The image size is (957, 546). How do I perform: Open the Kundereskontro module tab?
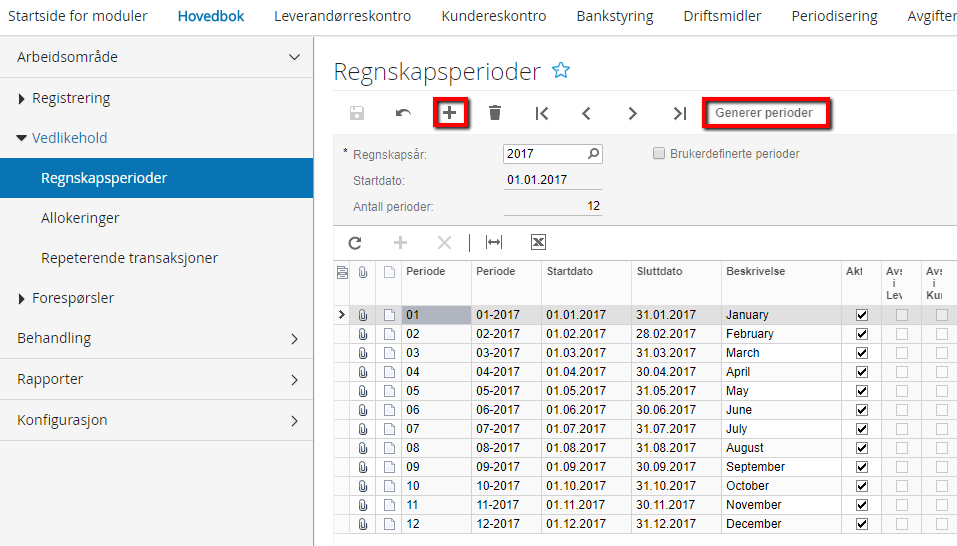[x=494, y=16]
